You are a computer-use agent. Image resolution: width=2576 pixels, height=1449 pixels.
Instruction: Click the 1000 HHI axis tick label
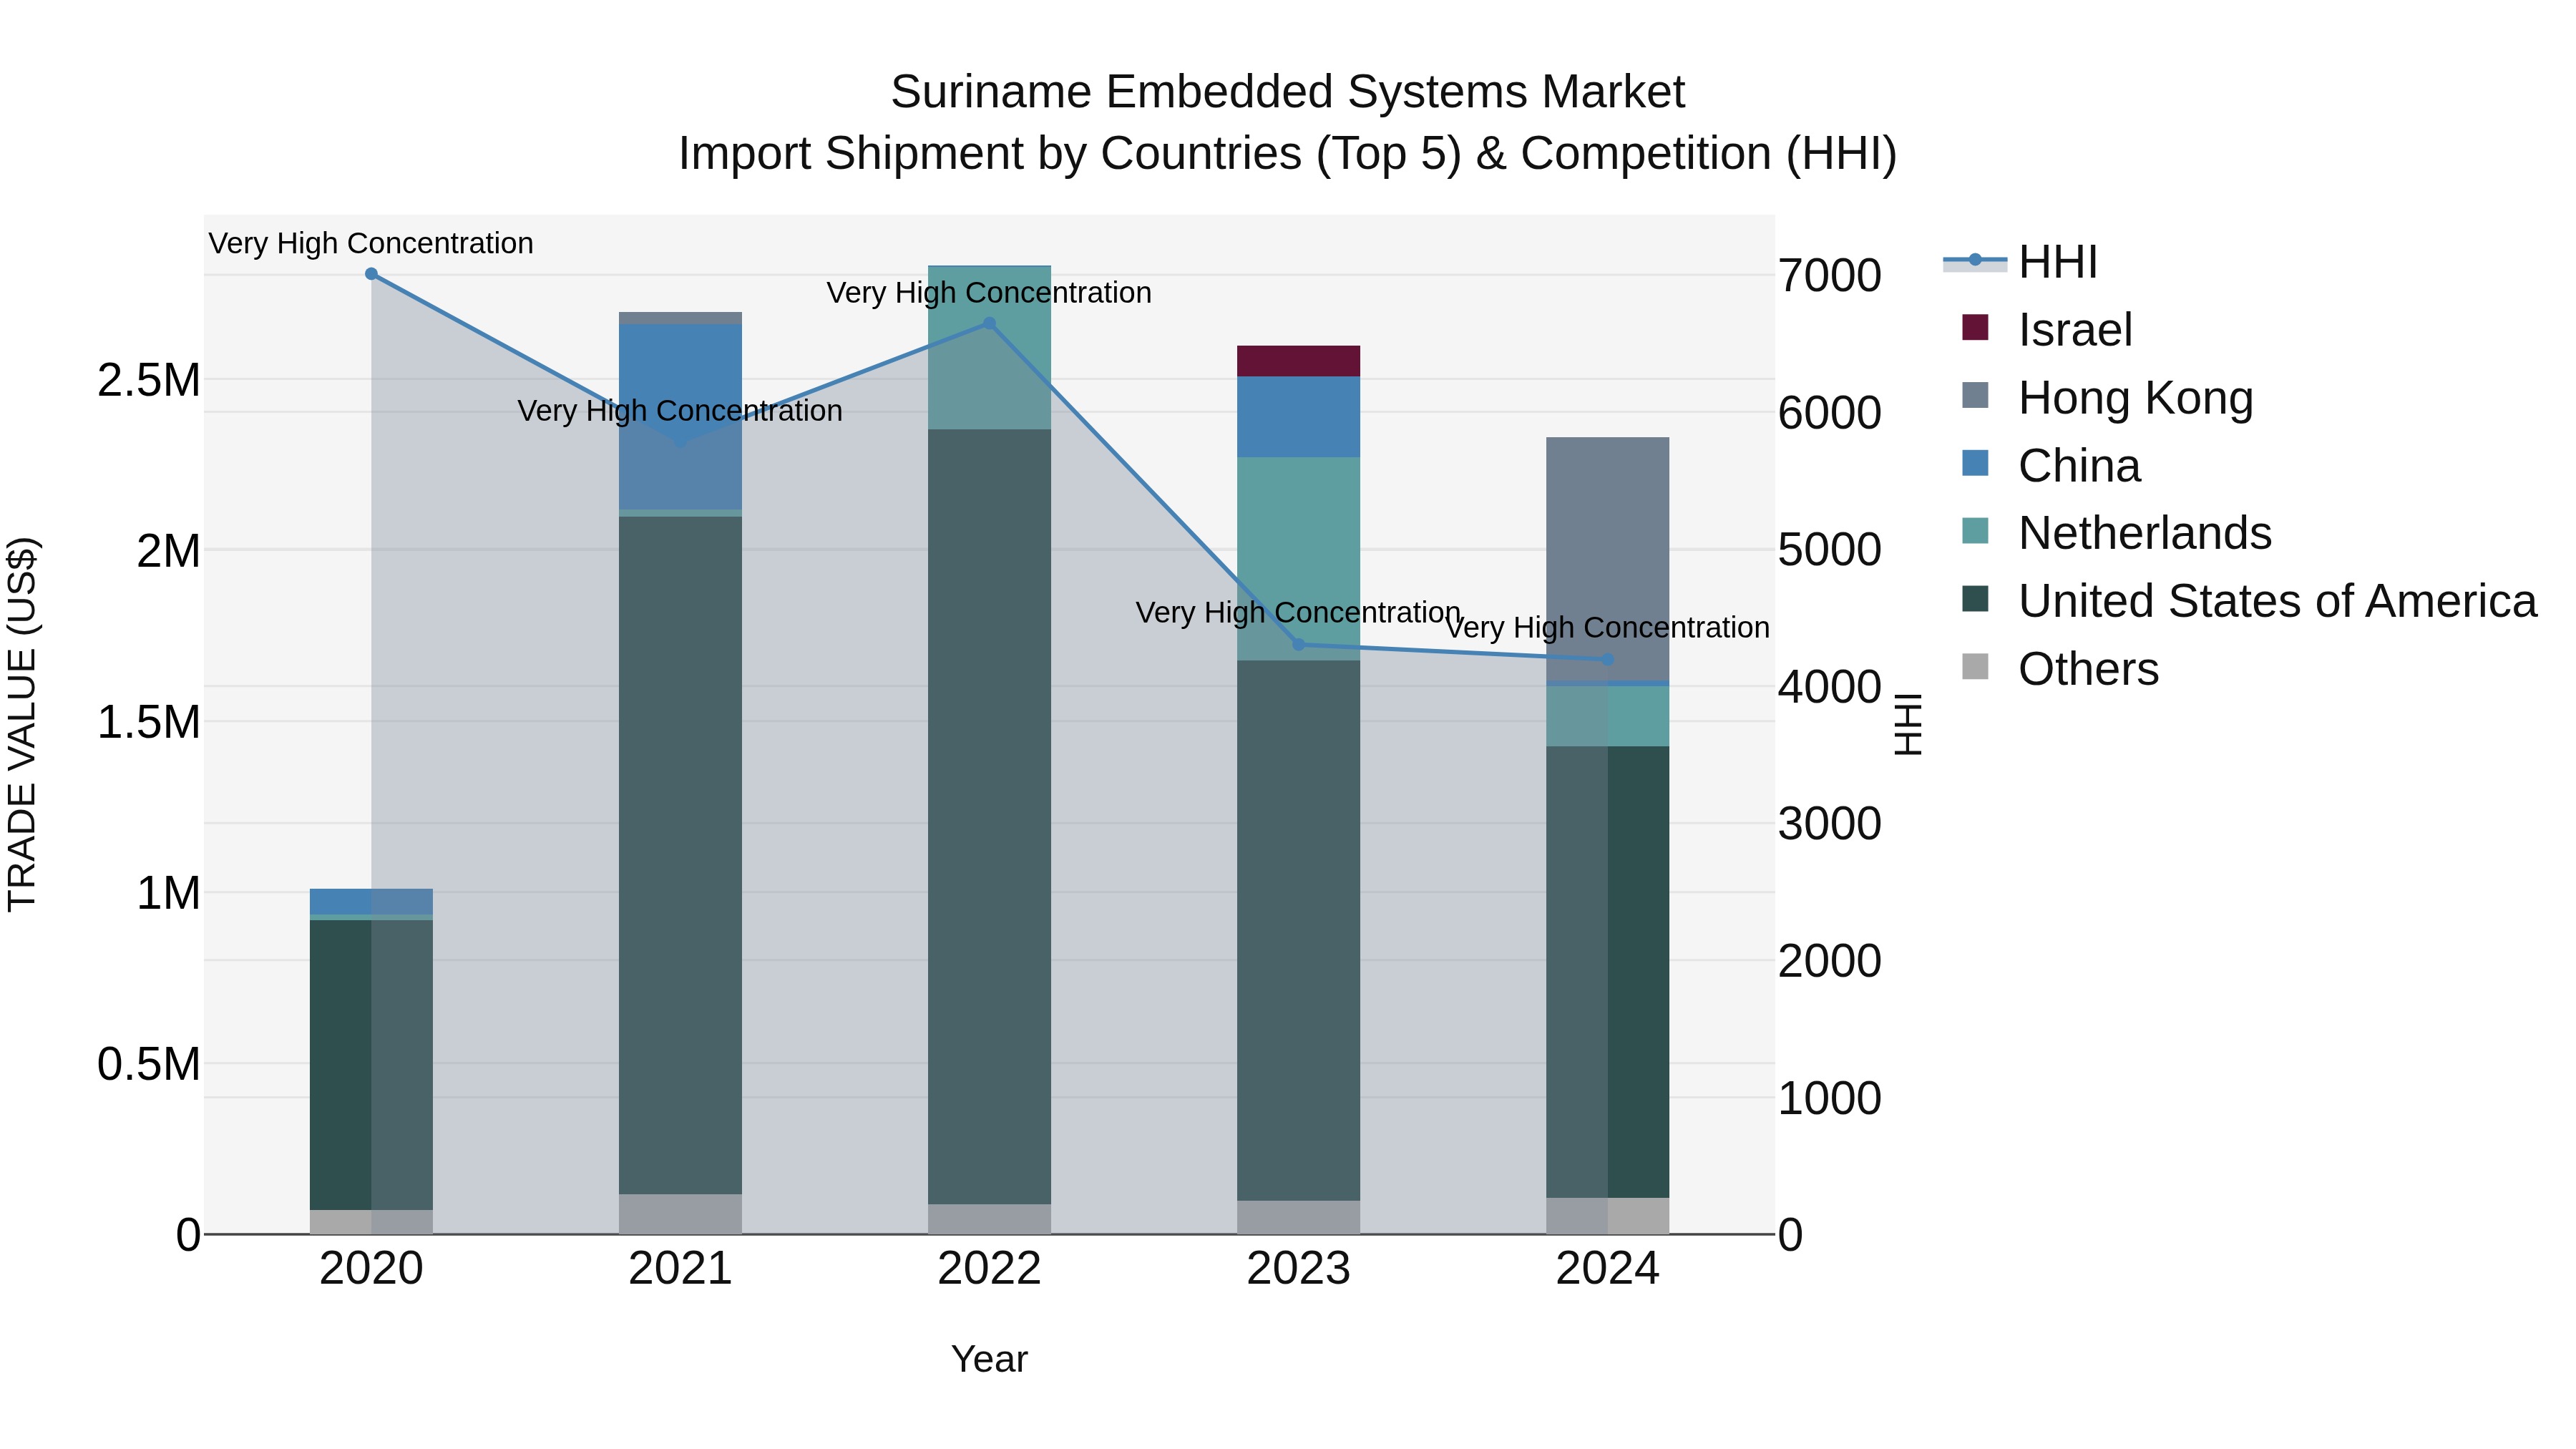(1830, 1098)
